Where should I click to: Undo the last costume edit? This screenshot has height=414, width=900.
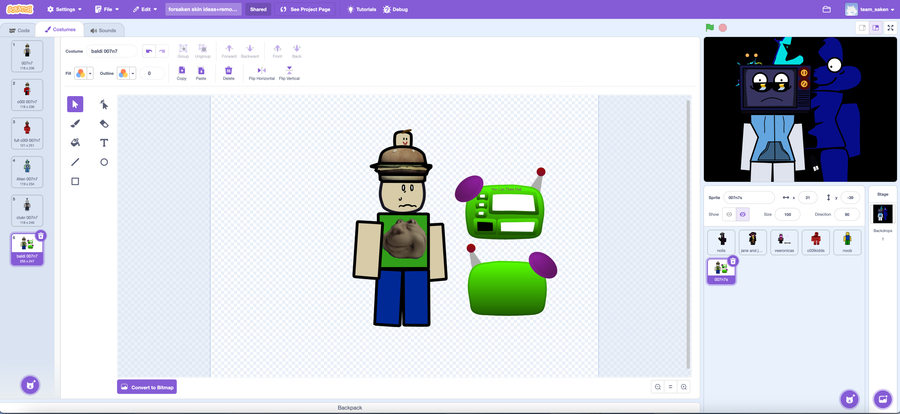(149, 51)
